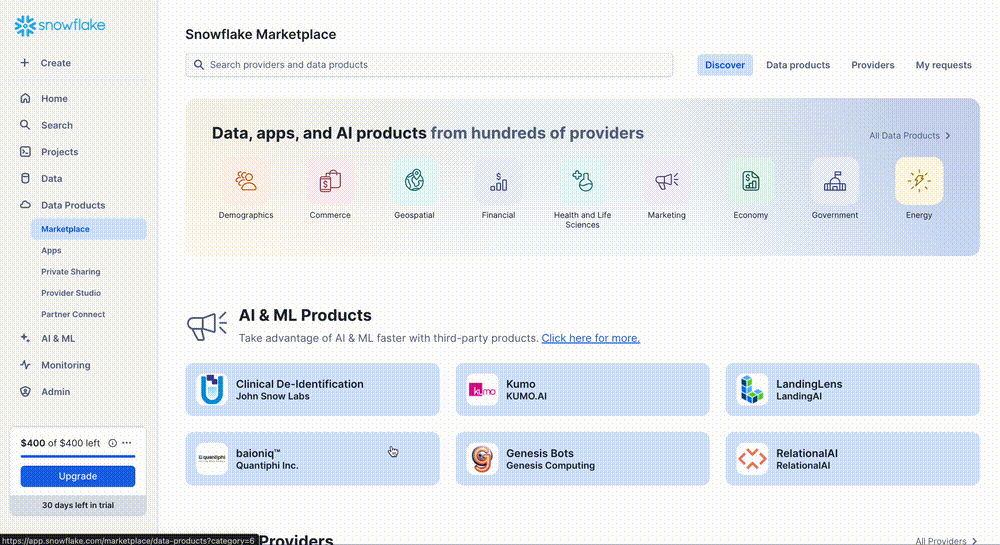Open the RelationalAI card title
Screen dimensions: 1000x545
[807, 453]
